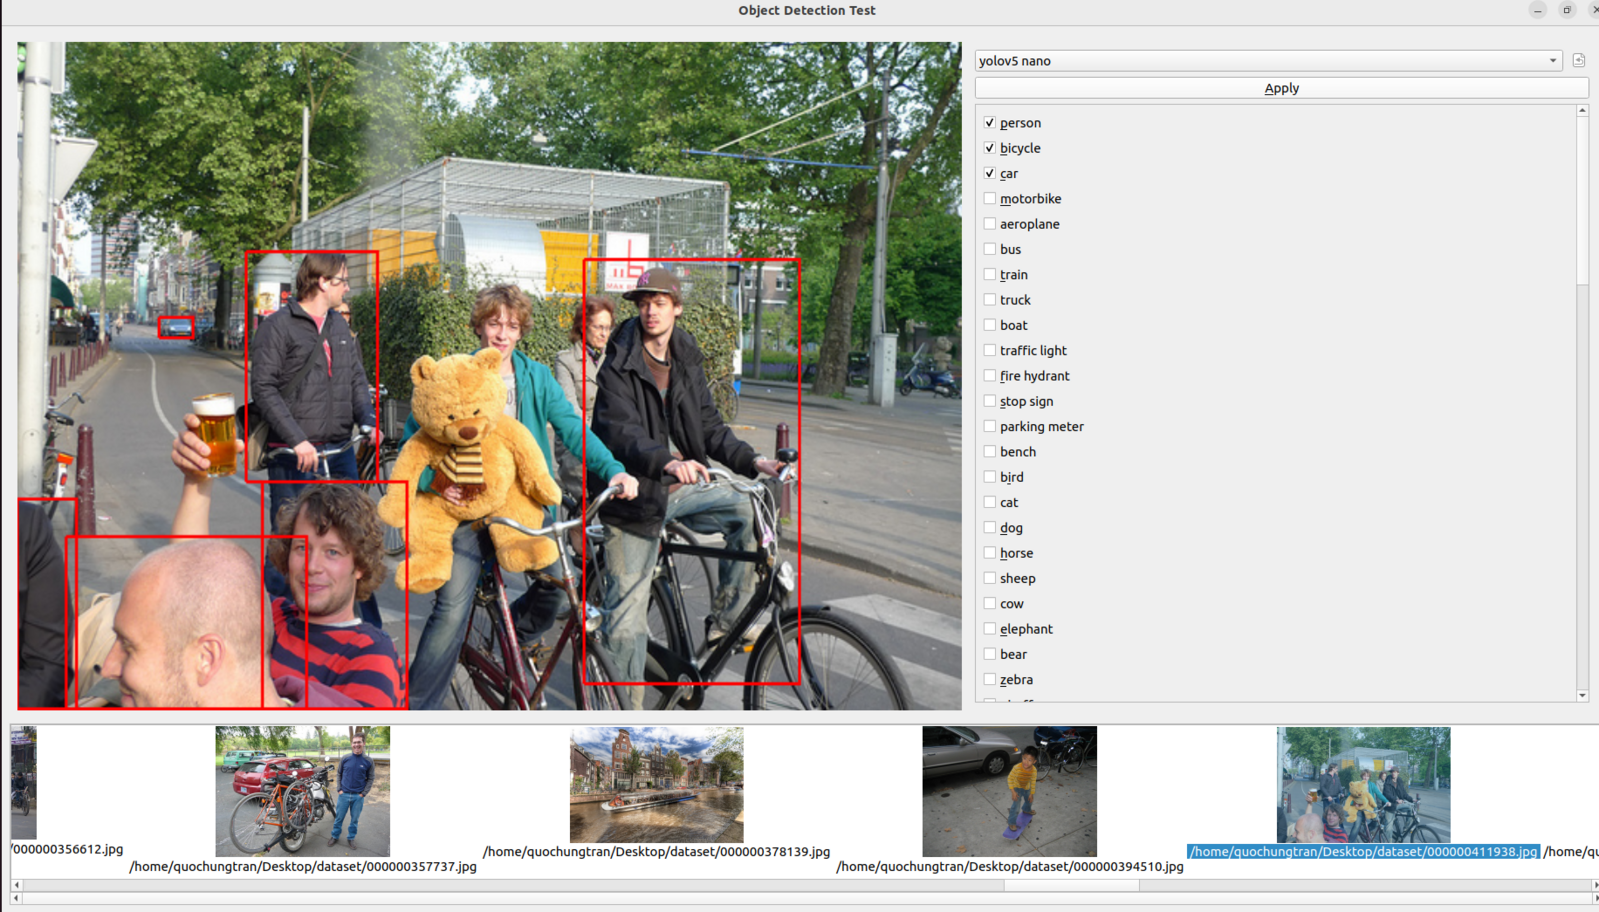Screen dimensions: 1599x912
Task: Check the stop sign option
Action: click(x=990, y=401)
